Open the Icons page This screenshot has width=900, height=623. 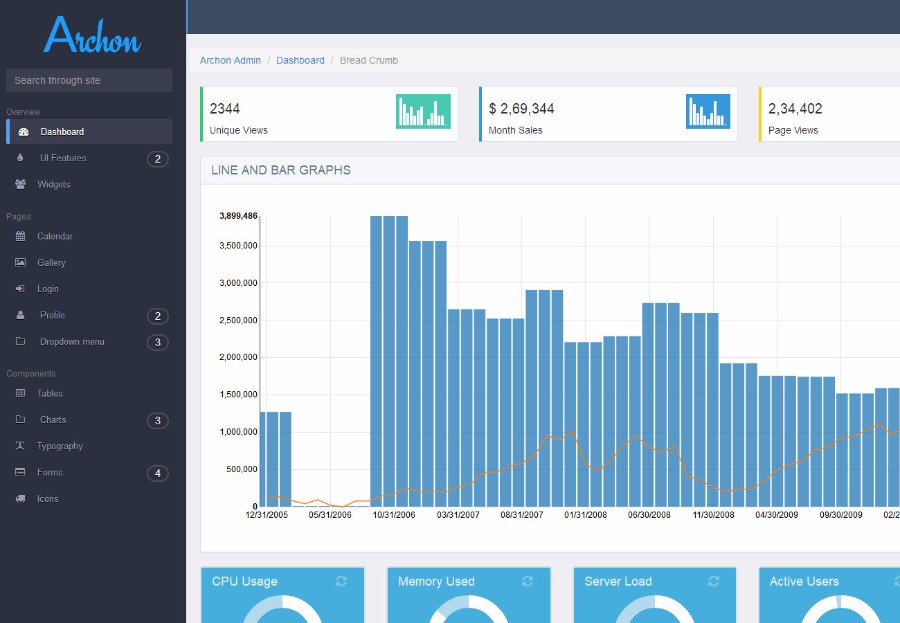pyautogui.click(x=48, y=498)
